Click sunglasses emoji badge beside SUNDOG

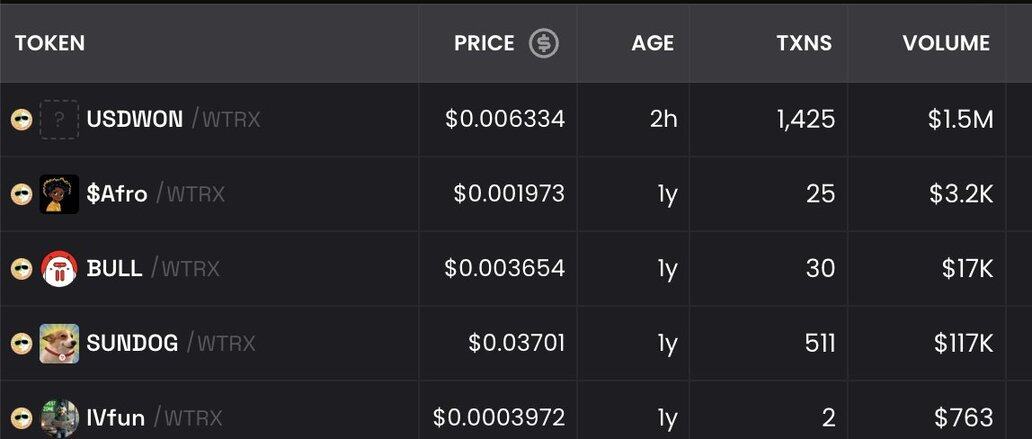[x=22, y=344]
